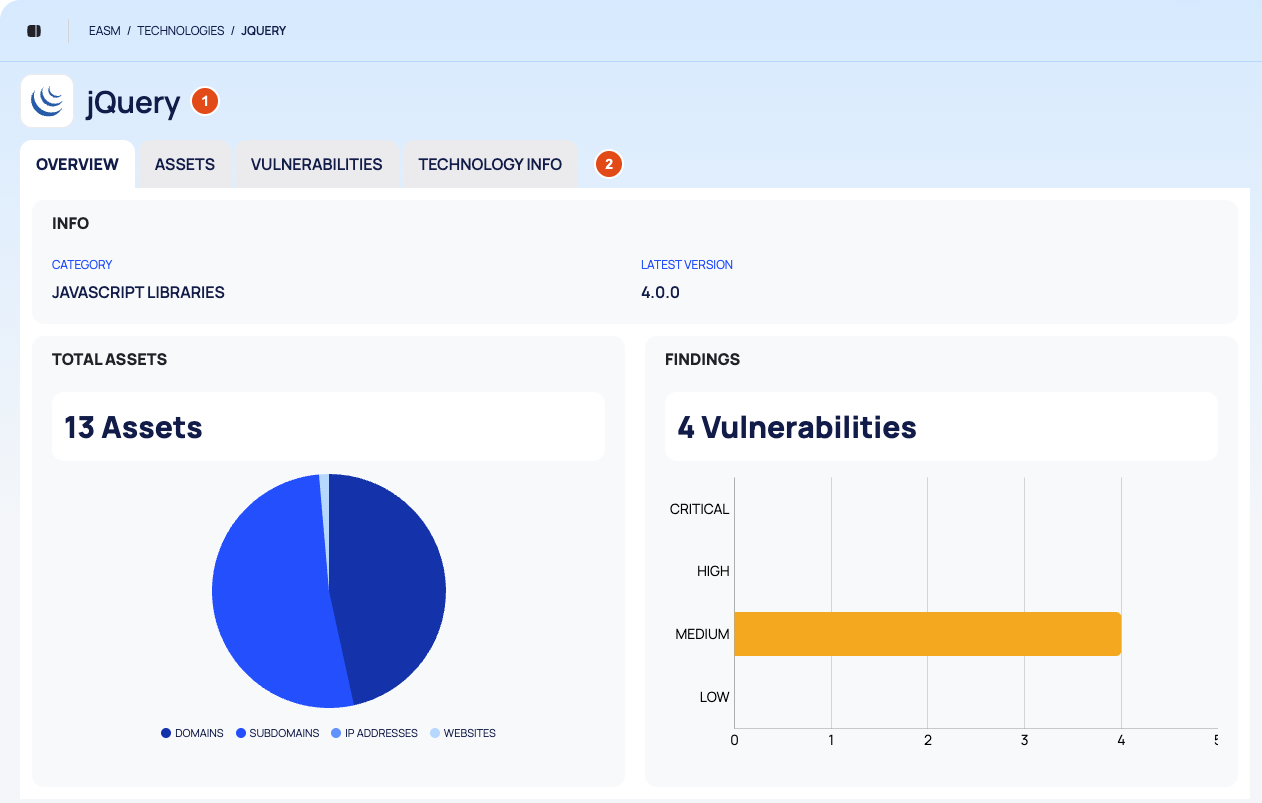
Task: Open the Overview tab
Action: 77,164
